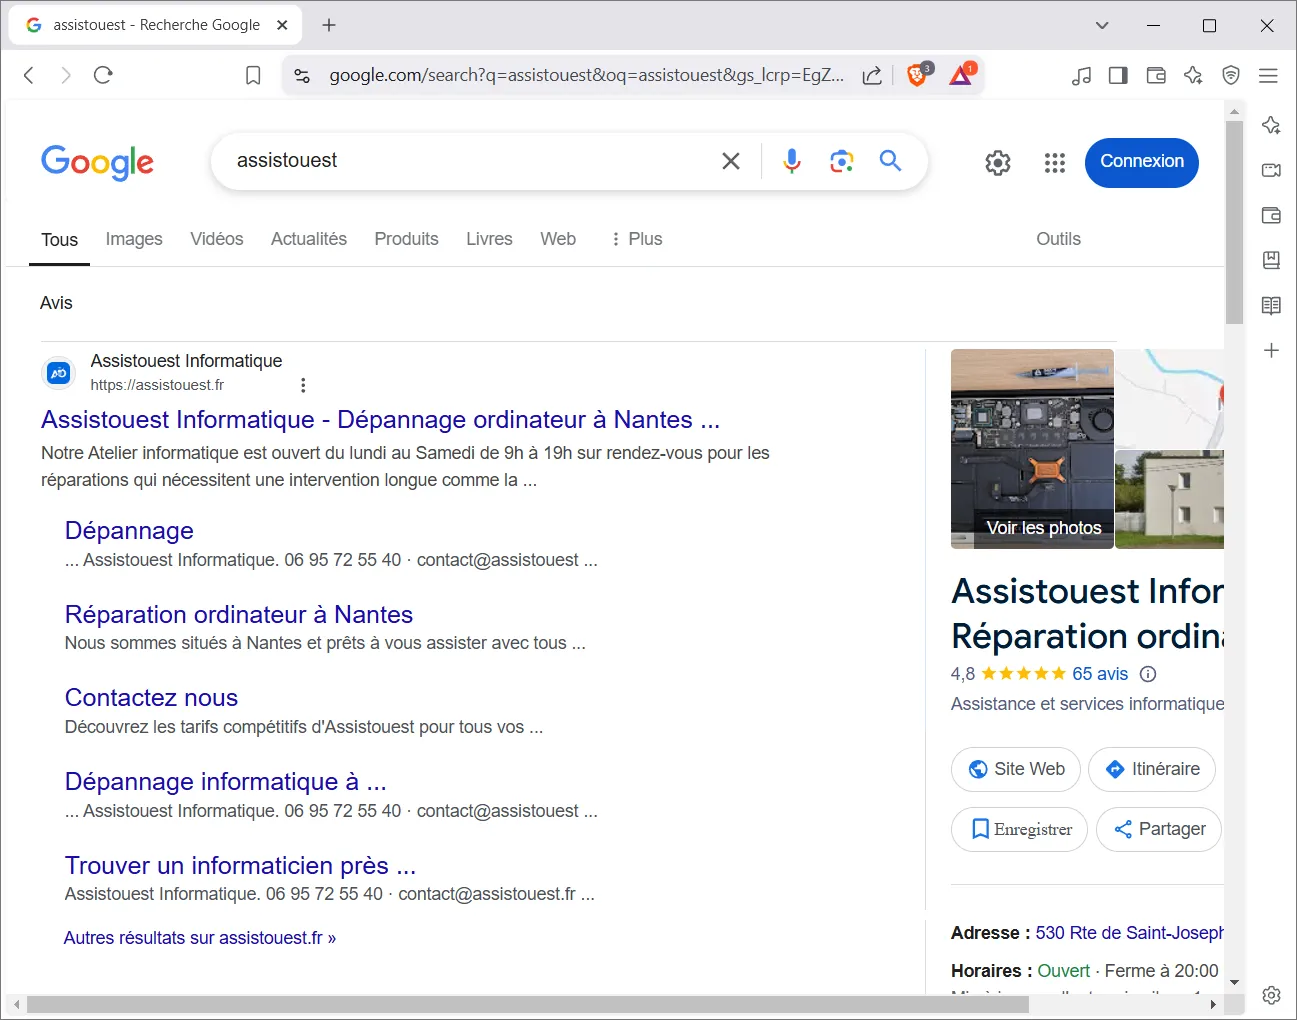
Task: Open a new tab with plus
Action: (x=329, y=25)
